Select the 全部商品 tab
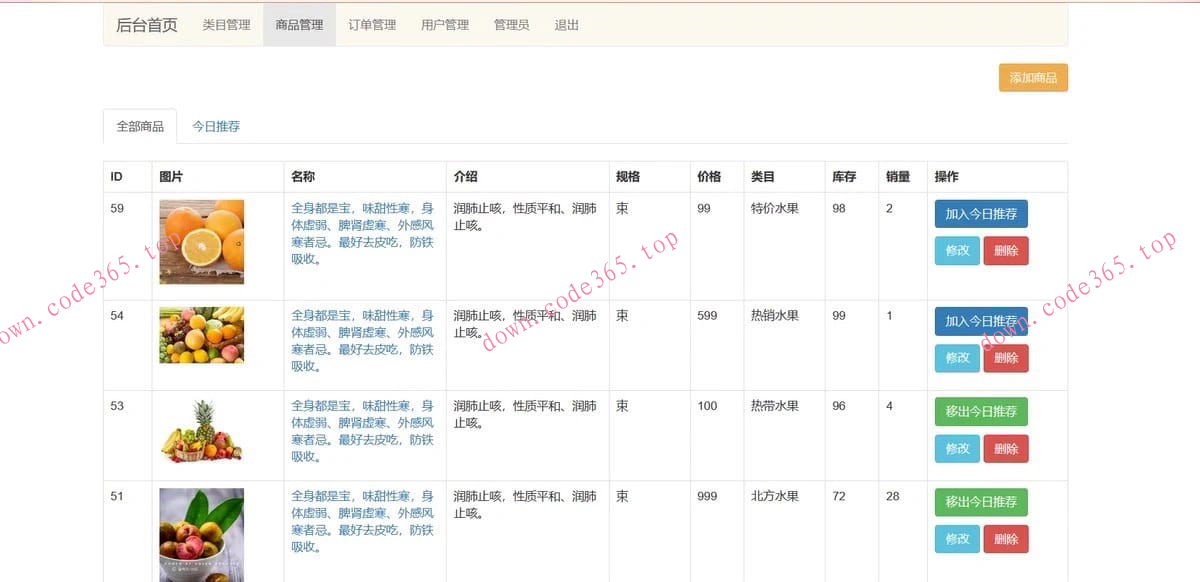 pyautogui.click(x=140, y=126)
